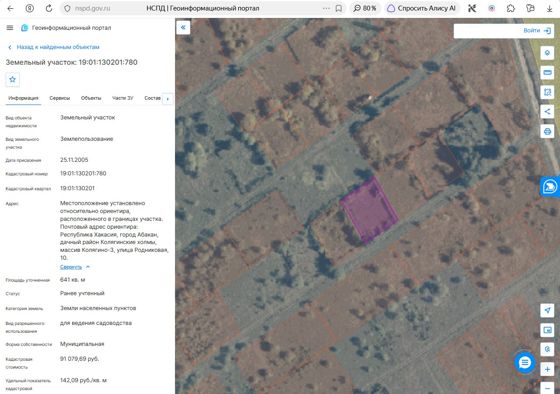The height and width of the screenshot is (394, 560).
Task: Click ownership value Муниципальная
Action: (82, 344)
